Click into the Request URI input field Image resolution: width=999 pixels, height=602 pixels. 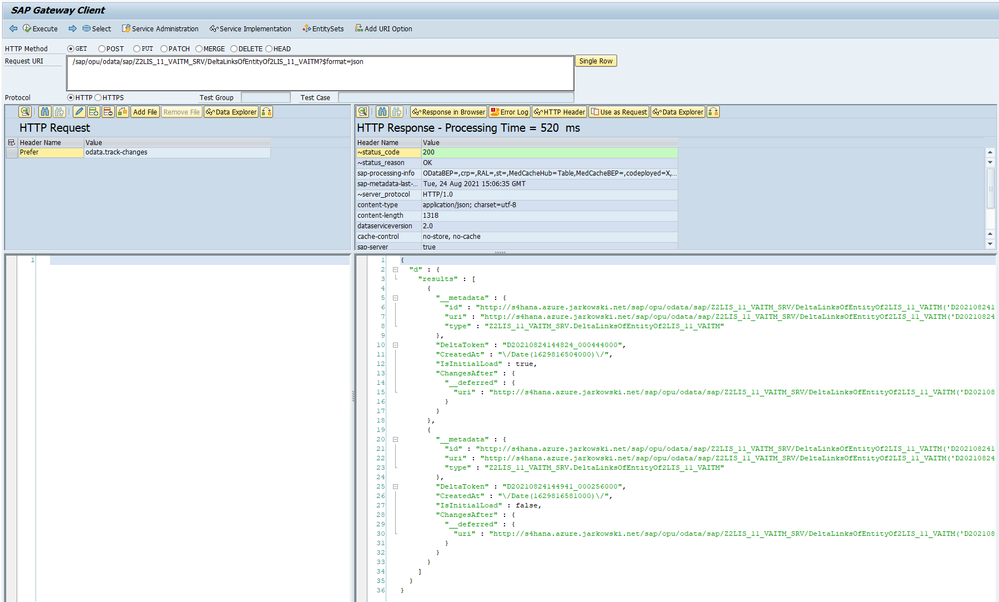tap(320, 73)
